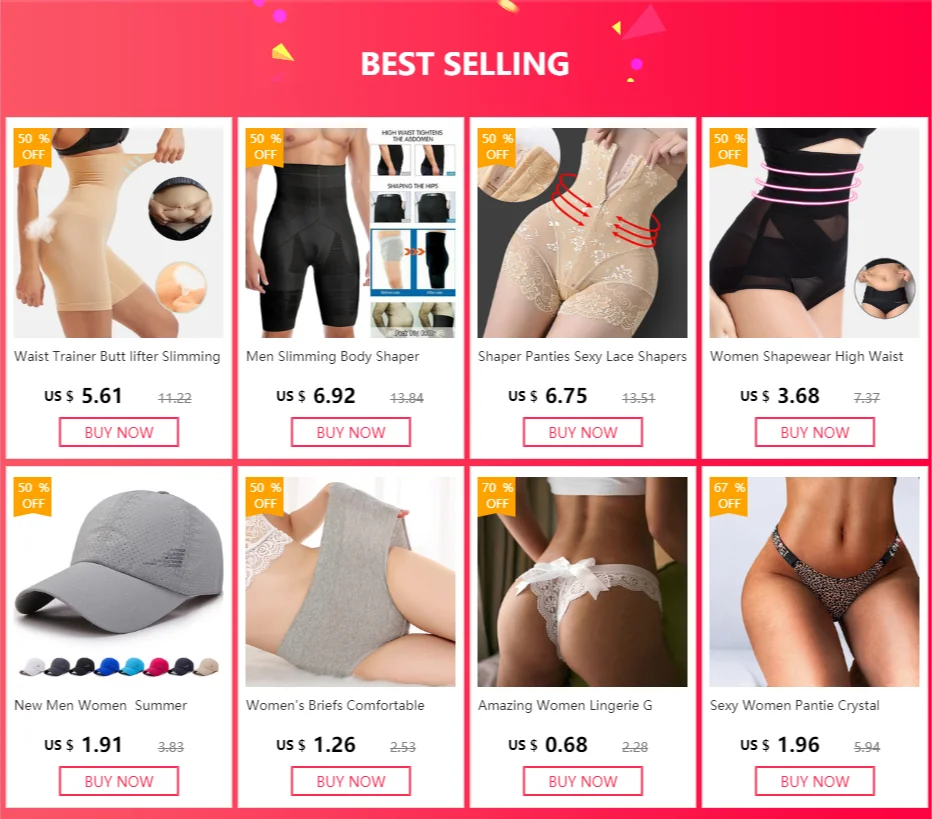Click BUY NOW for Amazing Women Lingerie G
This screenshot has width=932, height=819.
pyautogui.click(x=582, y=781)
